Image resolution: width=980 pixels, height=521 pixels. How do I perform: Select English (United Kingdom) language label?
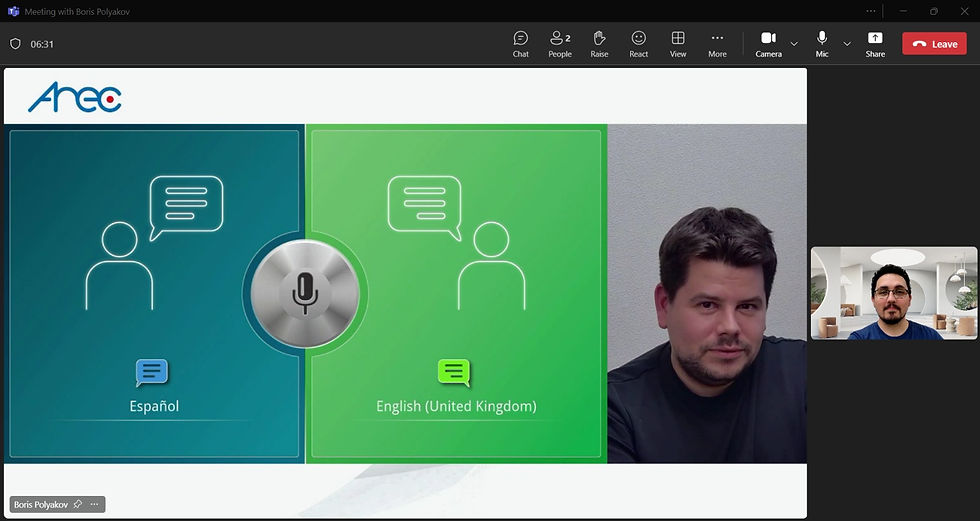[x=456, y=407]
